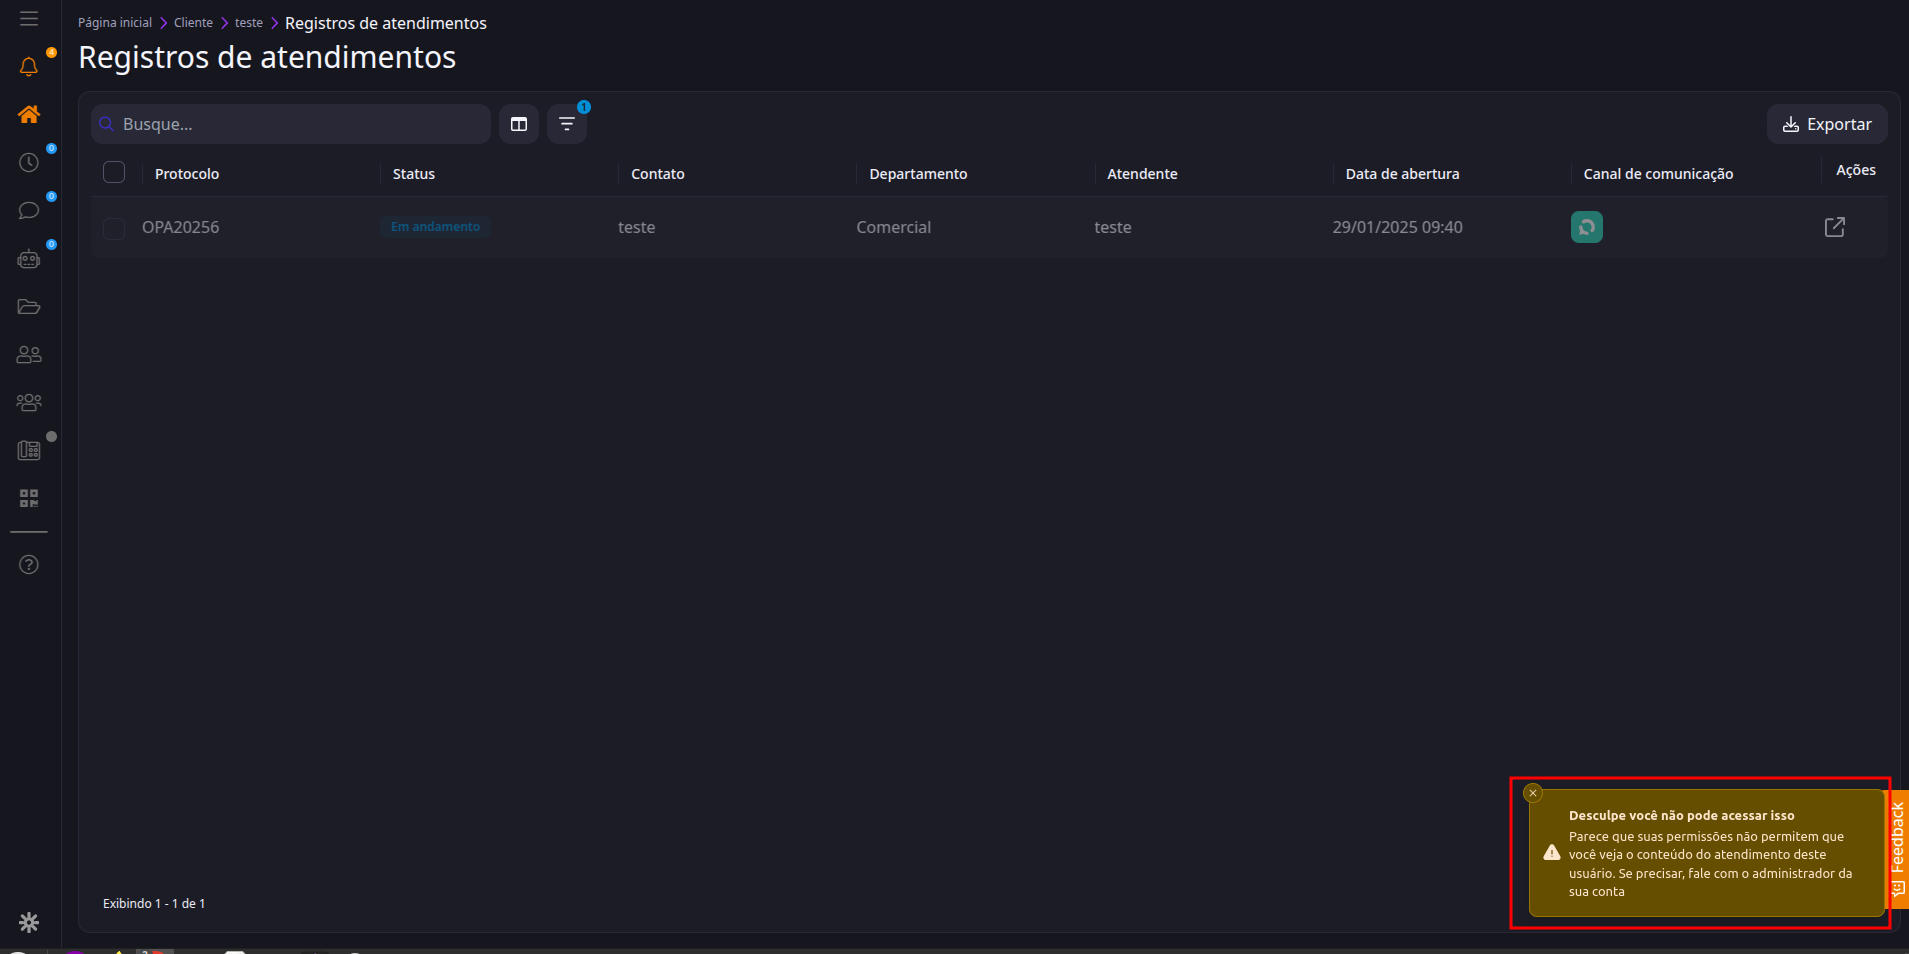The image size is (1909, 954).
Task: Open chat conversations sidebar icon
Action: pyautogui.click(x=29, y=210)
